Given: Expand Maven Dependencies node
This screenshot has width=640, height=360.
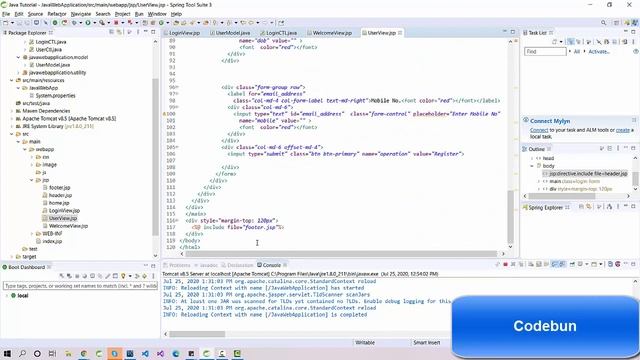Looking at the screenshot, I should coord(12,111).
